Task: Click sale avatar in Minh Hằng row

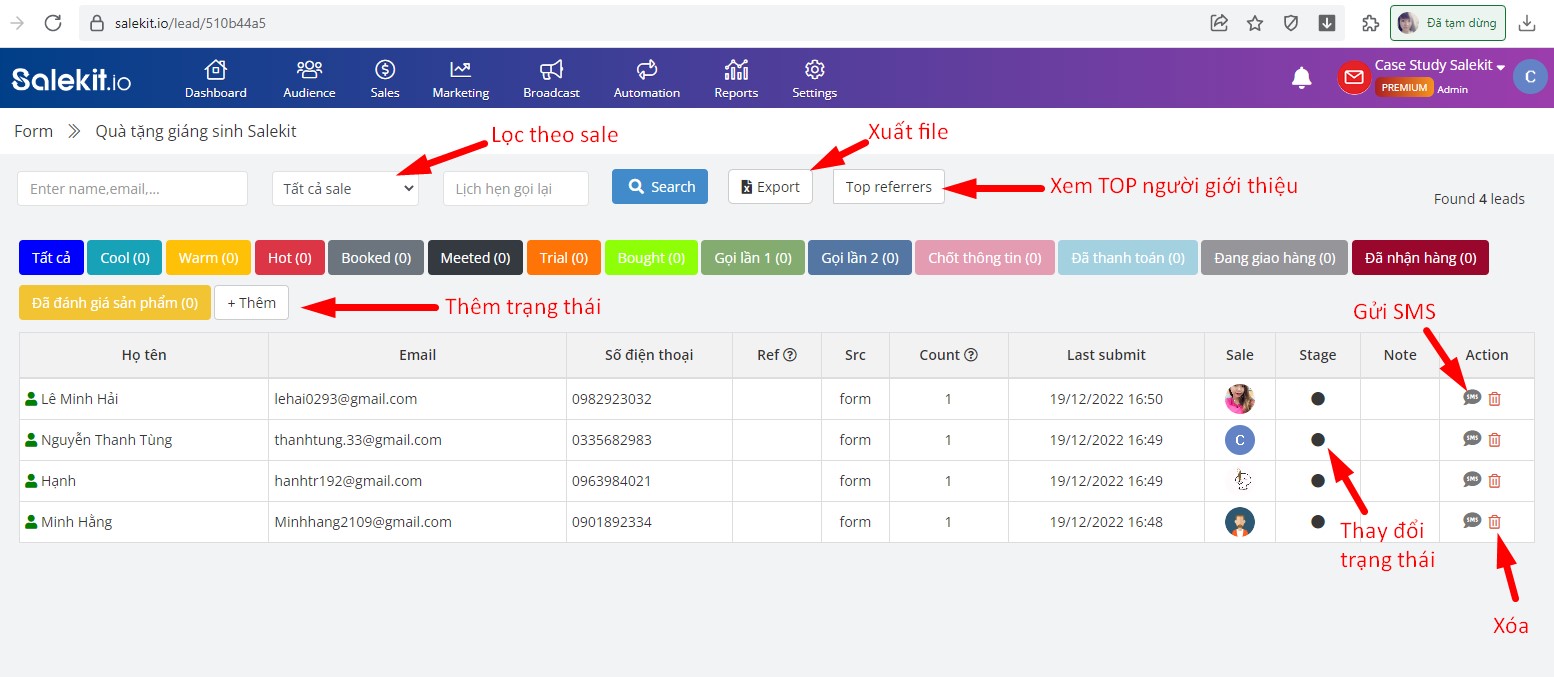Action: click(x=1239, y=522)
